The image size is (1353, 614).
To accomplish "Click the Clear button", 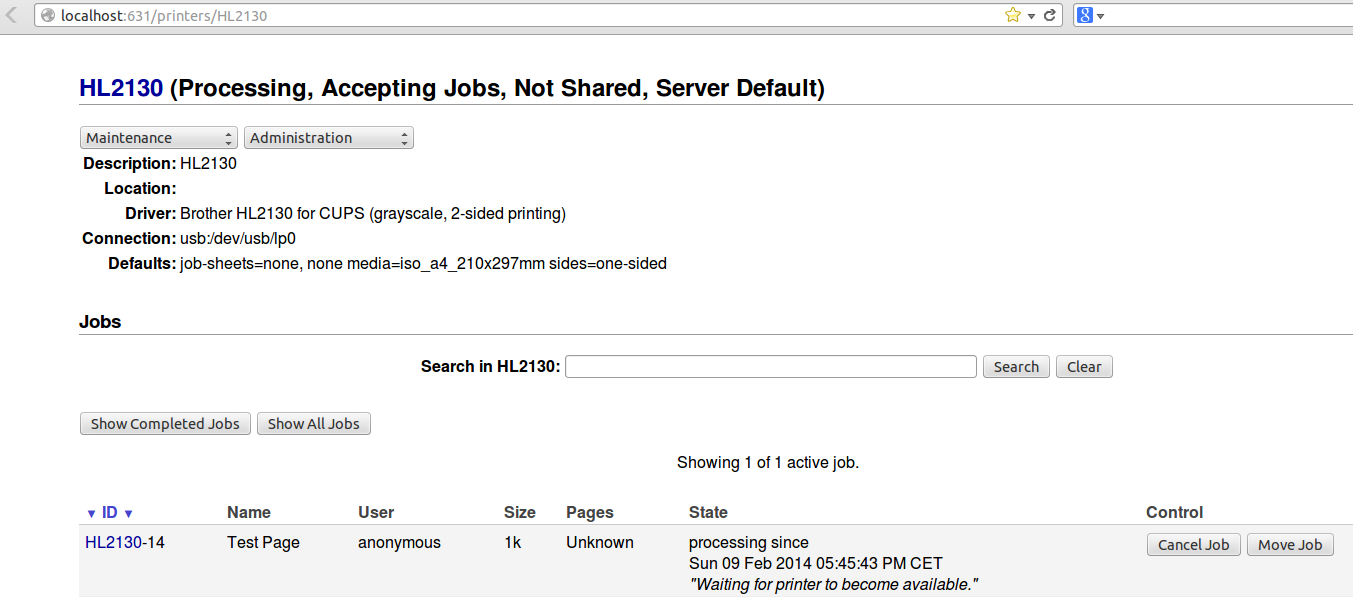I will pyautogui.click(x=1084, y=366).
